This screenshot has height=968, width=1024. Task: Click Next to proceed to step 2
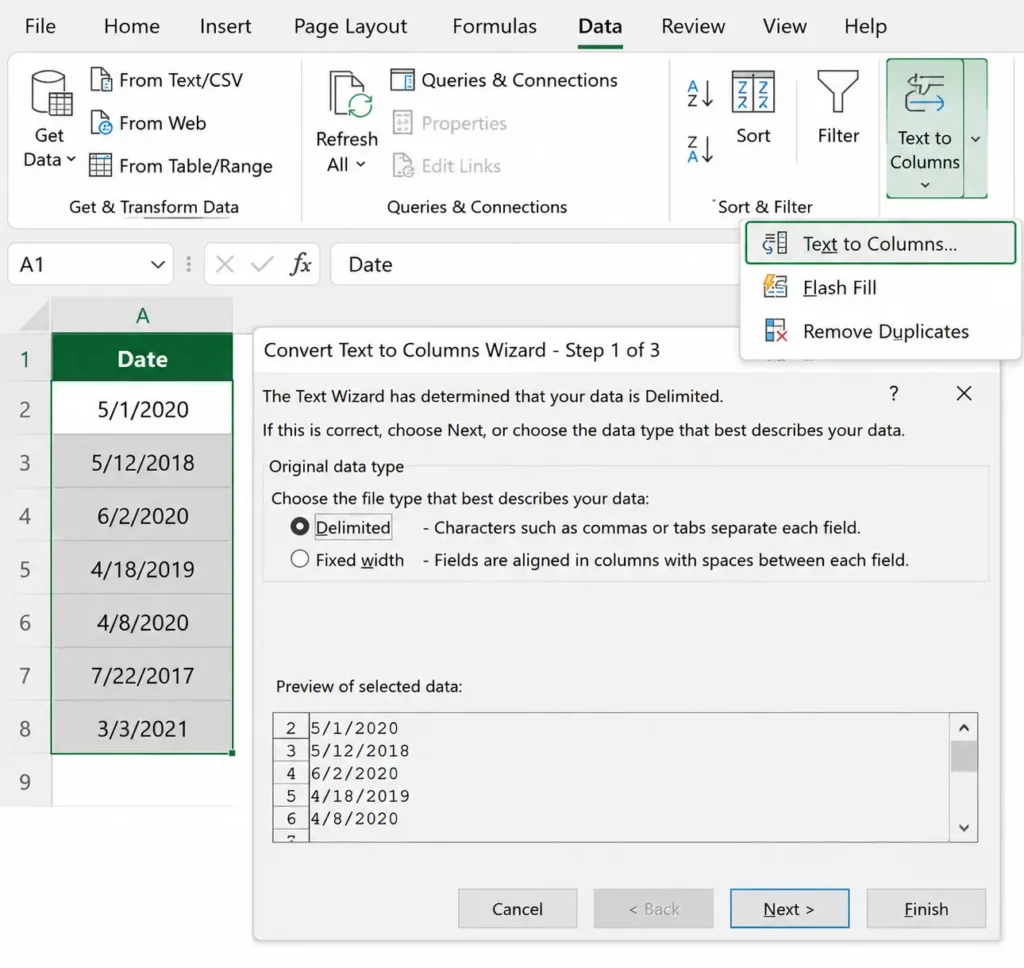click(x=790, y=909)
